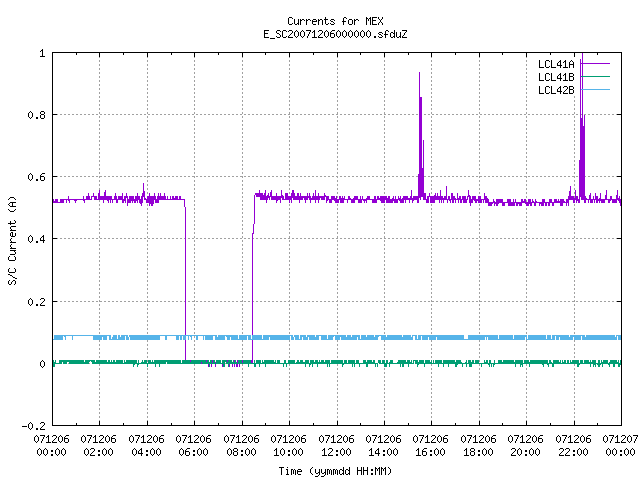Click the purple LCL41A legend line sample
The width and height of the screenshot is (640, 480).
[596, 64]
